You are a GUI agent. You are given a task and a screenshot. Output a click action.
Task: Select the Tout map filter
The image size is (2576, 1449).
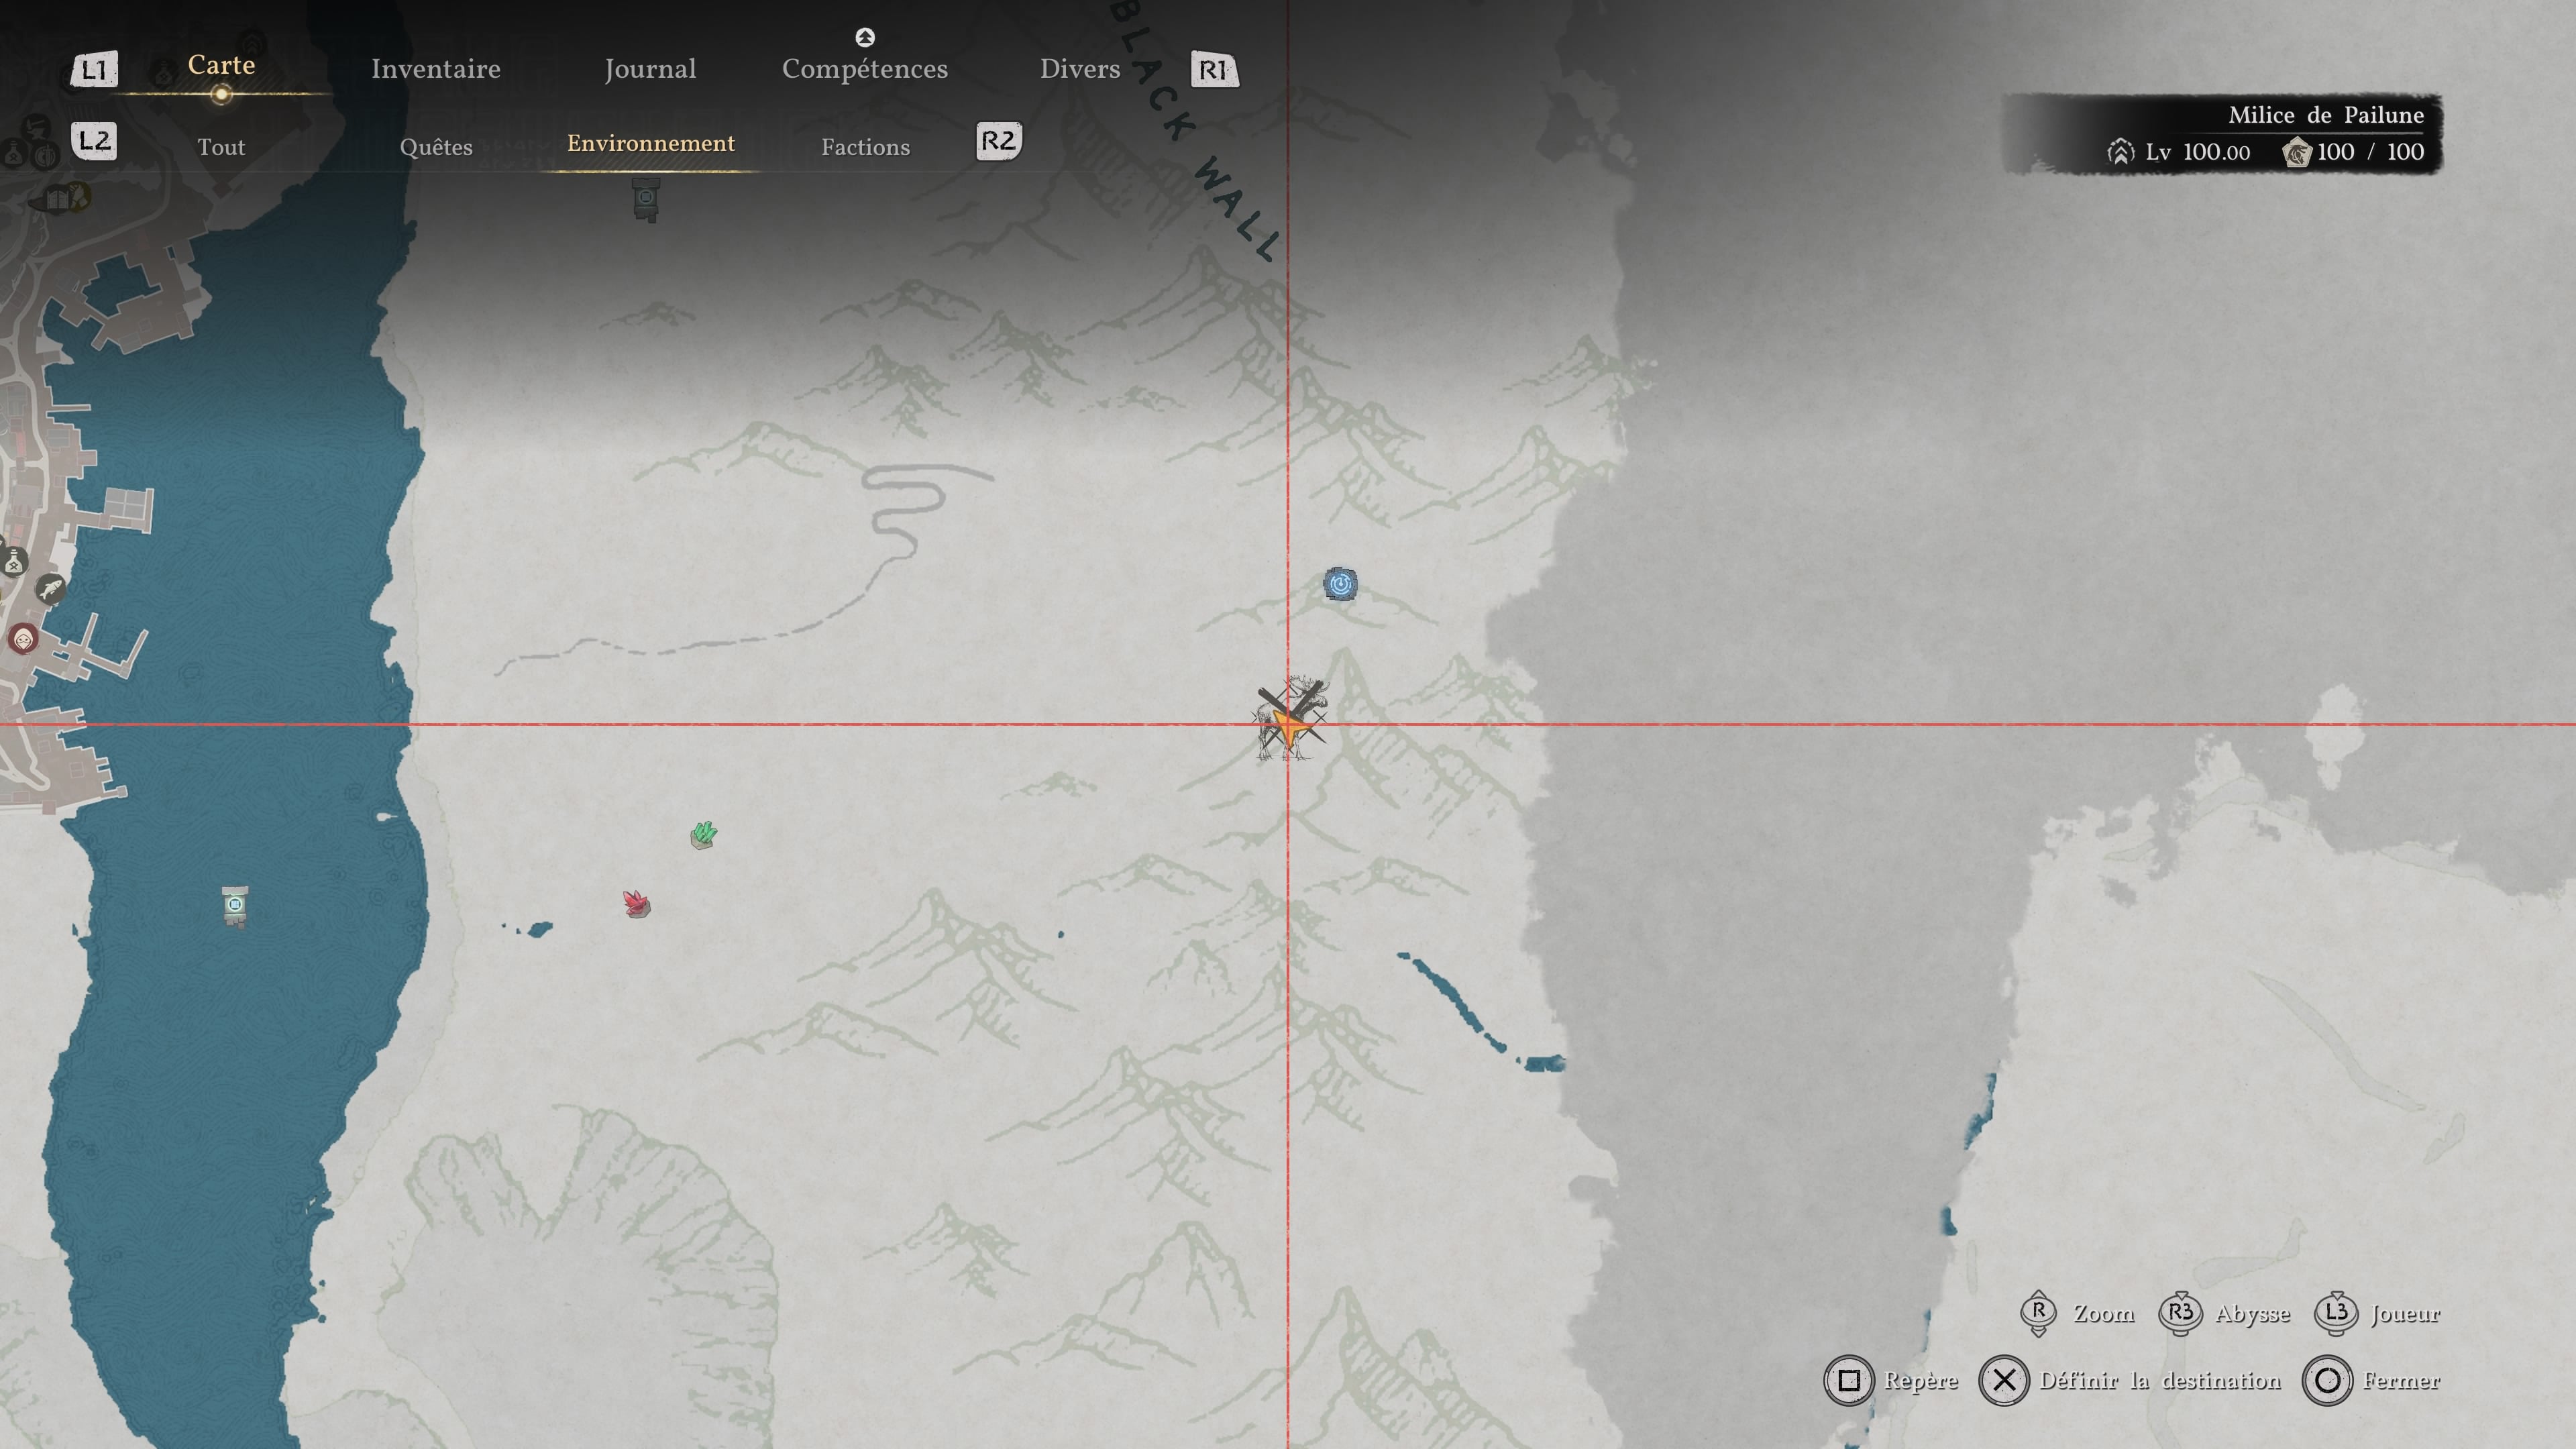pos(221,147)
